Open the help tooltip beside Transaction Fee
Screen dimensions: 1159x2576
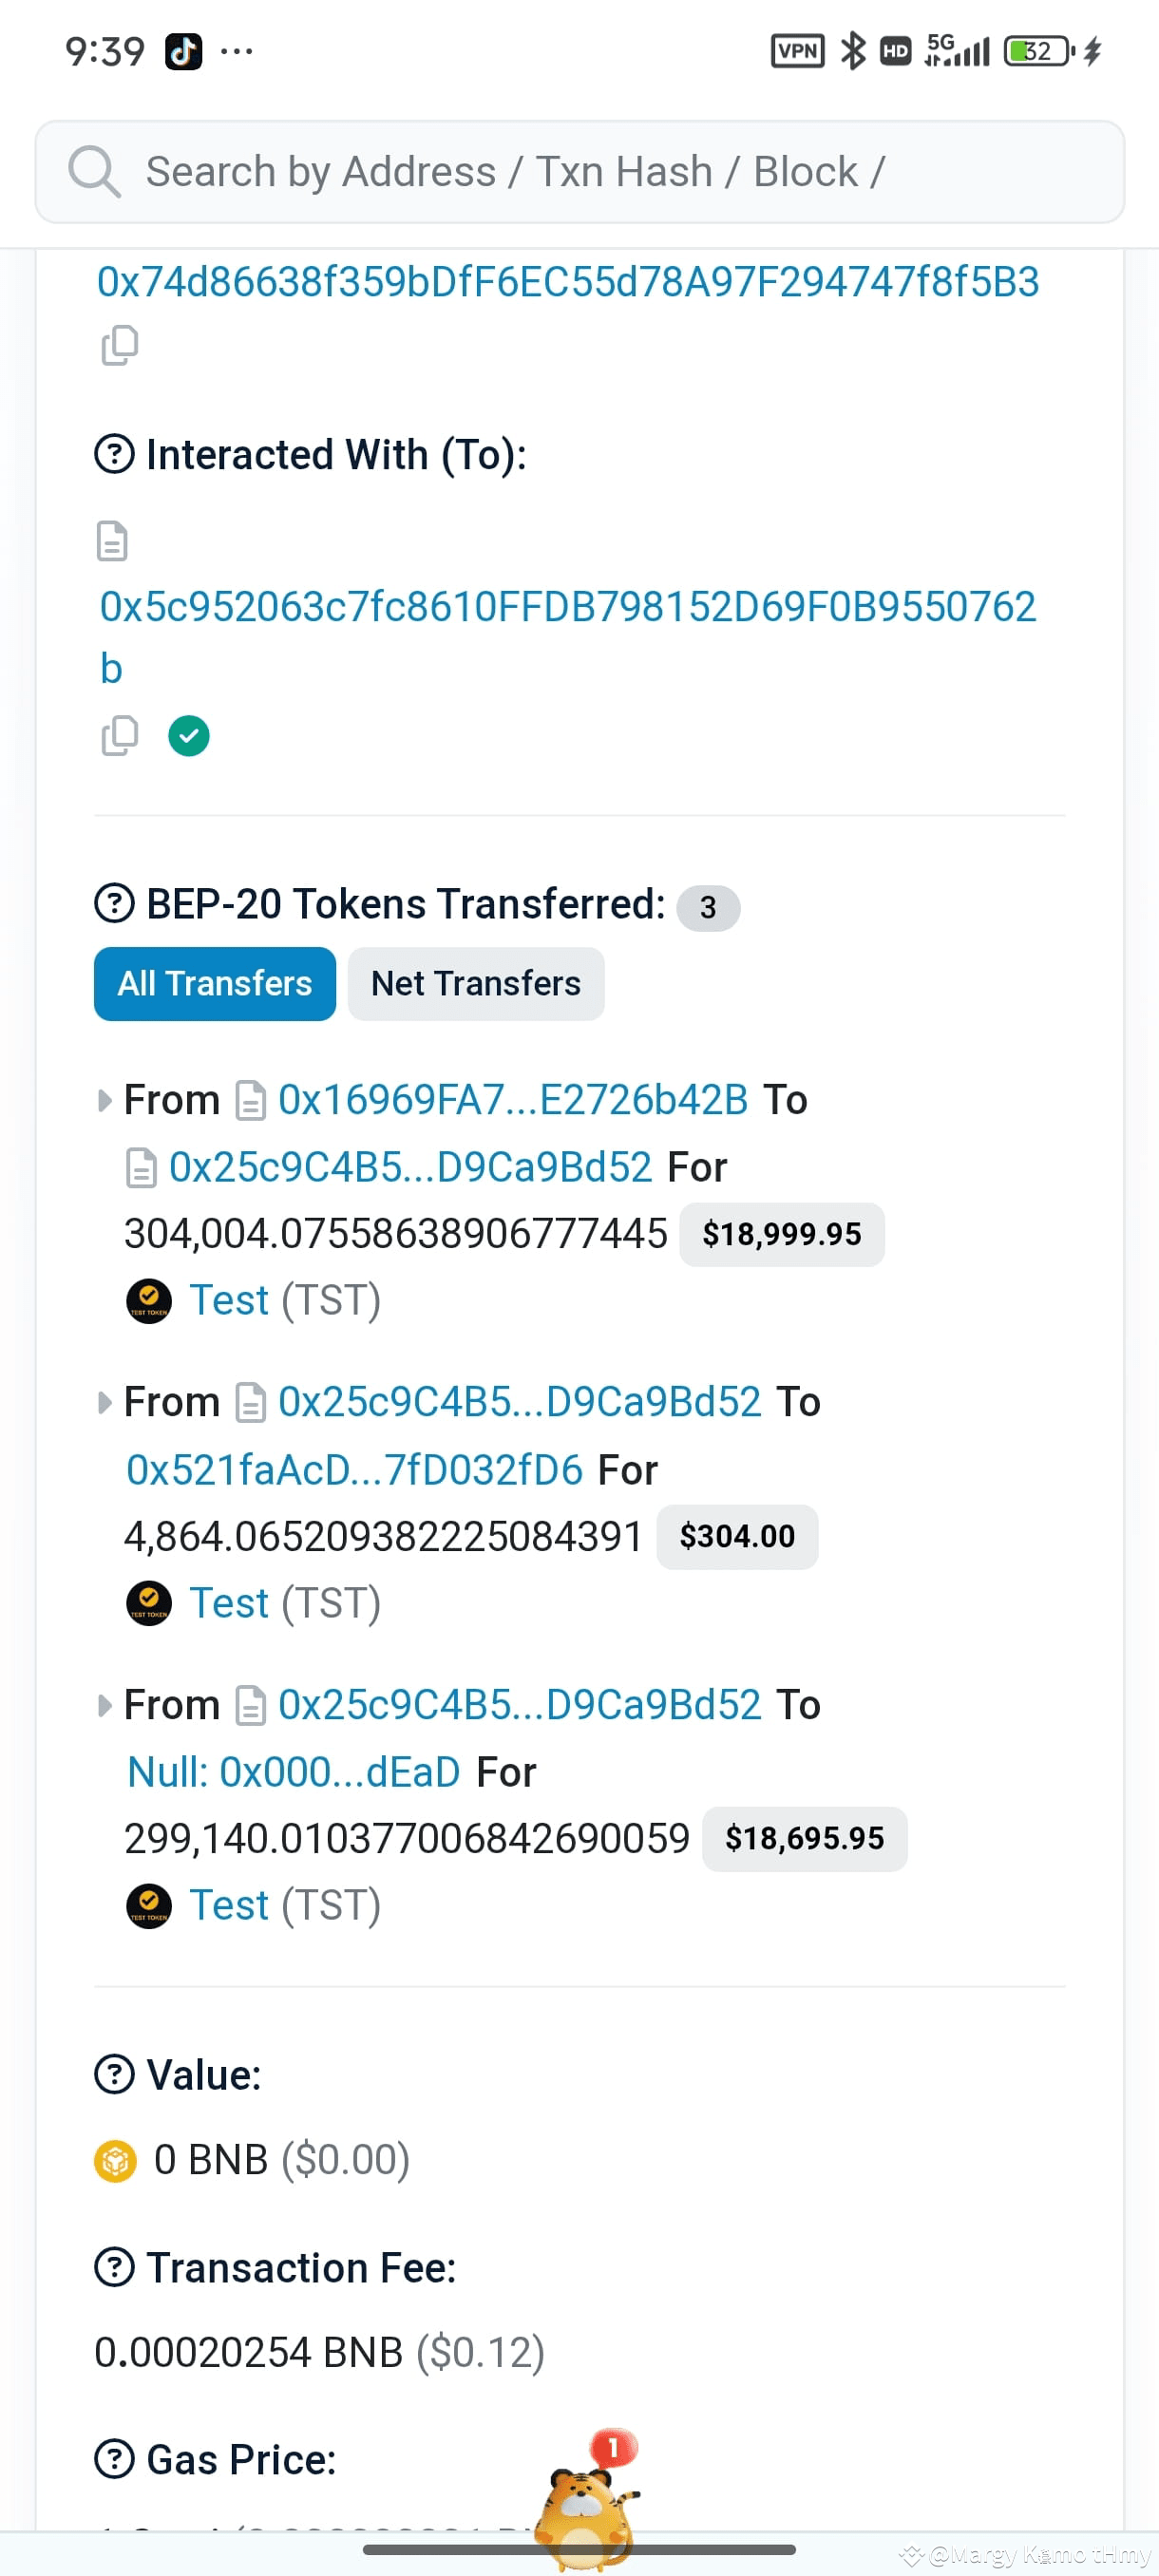[115, 2268]
